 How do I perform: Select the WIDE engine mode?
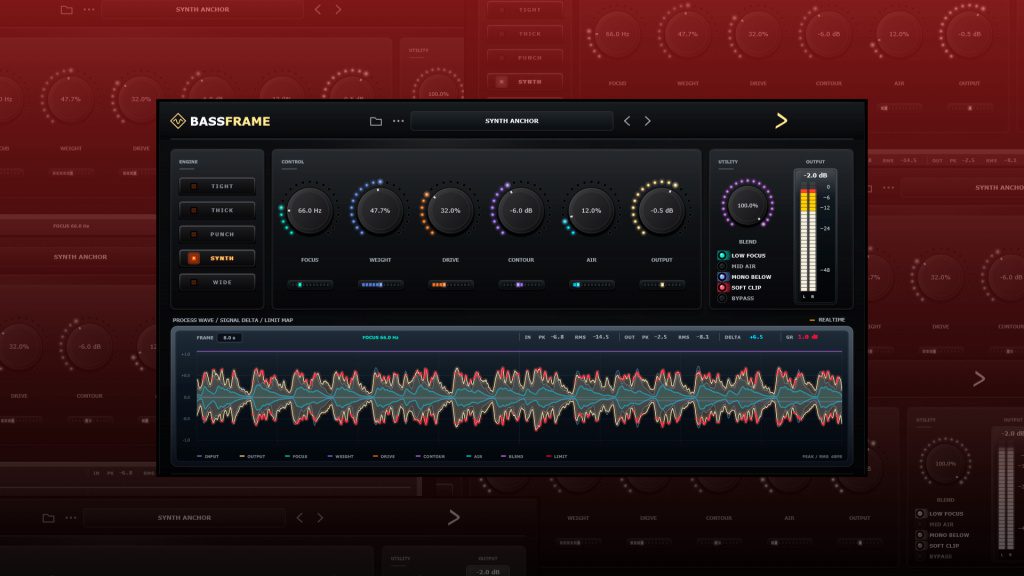coord(217,282)
